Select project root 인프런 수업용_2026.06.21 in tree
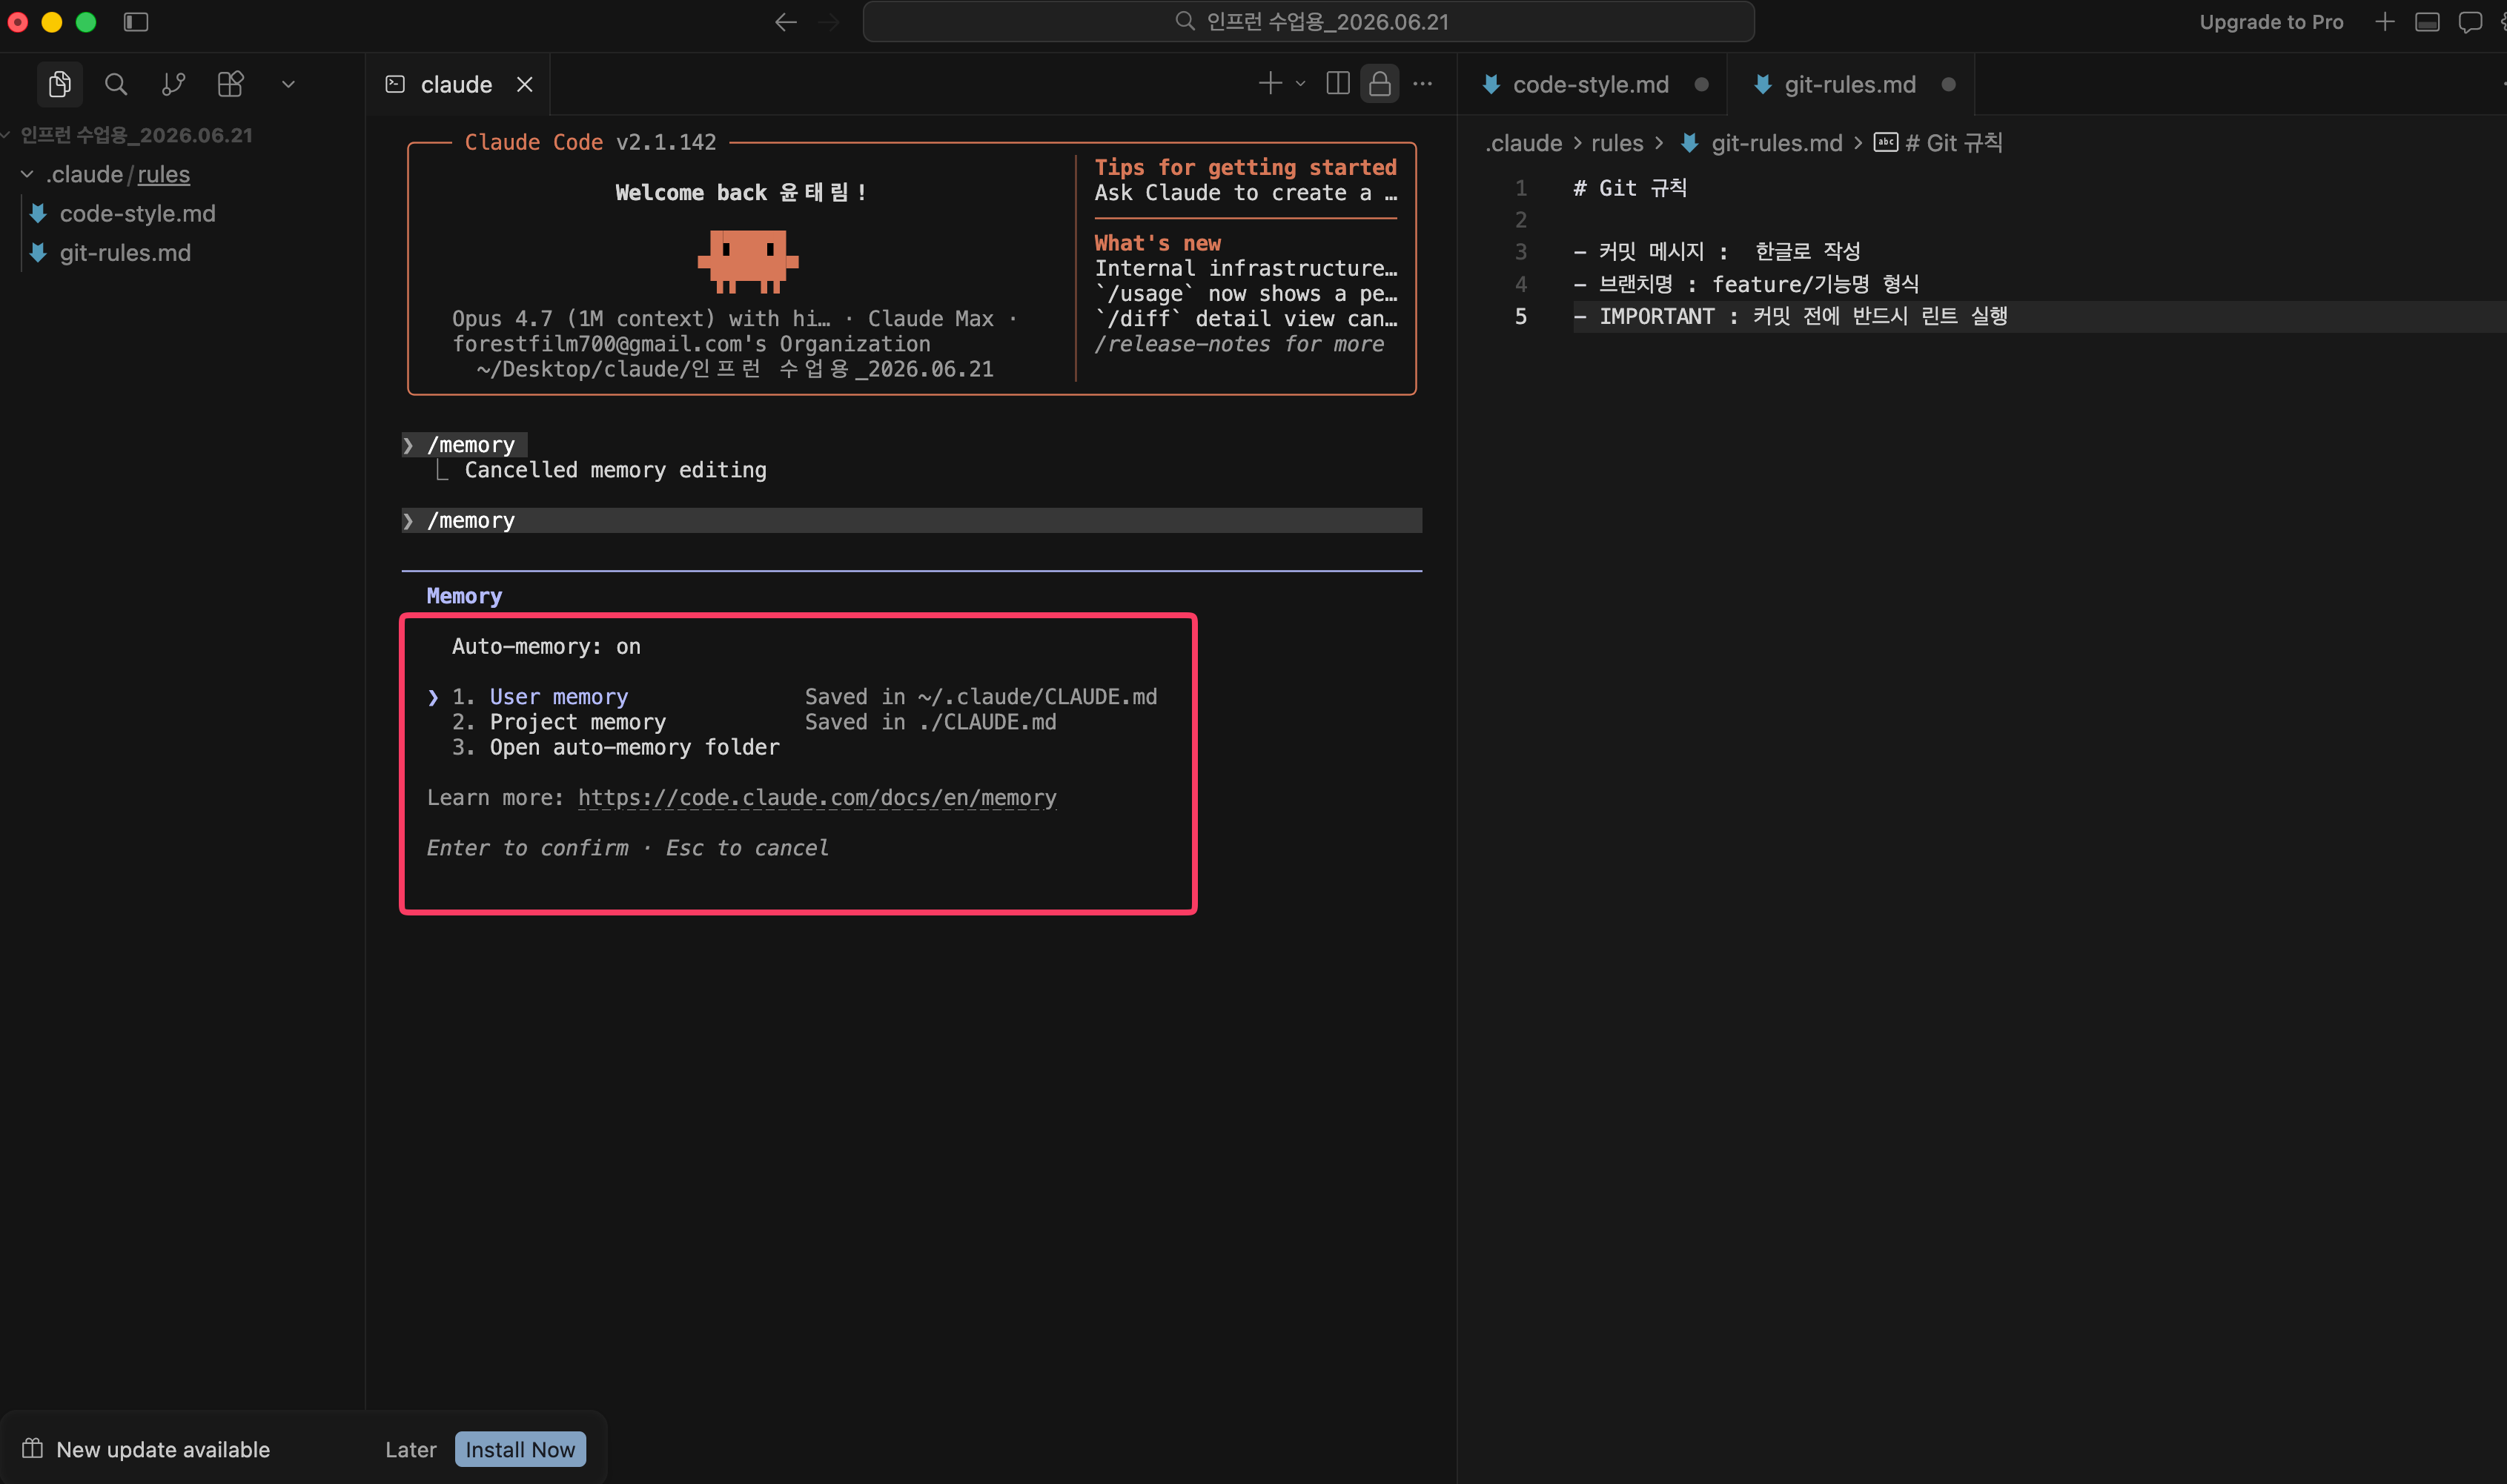Viewport: 2507px width, 1484px height. [136, 135]
